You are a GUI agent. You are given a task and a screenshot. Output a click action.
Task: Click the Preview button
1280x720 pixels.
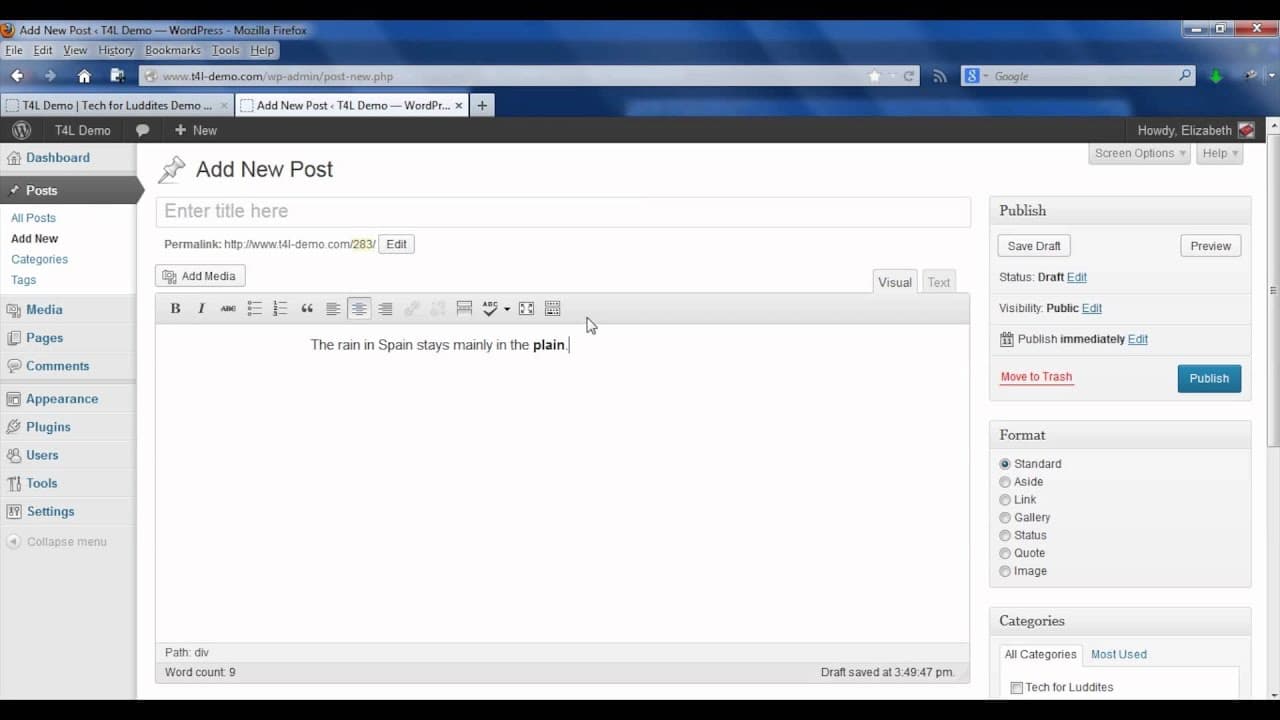1211,246
